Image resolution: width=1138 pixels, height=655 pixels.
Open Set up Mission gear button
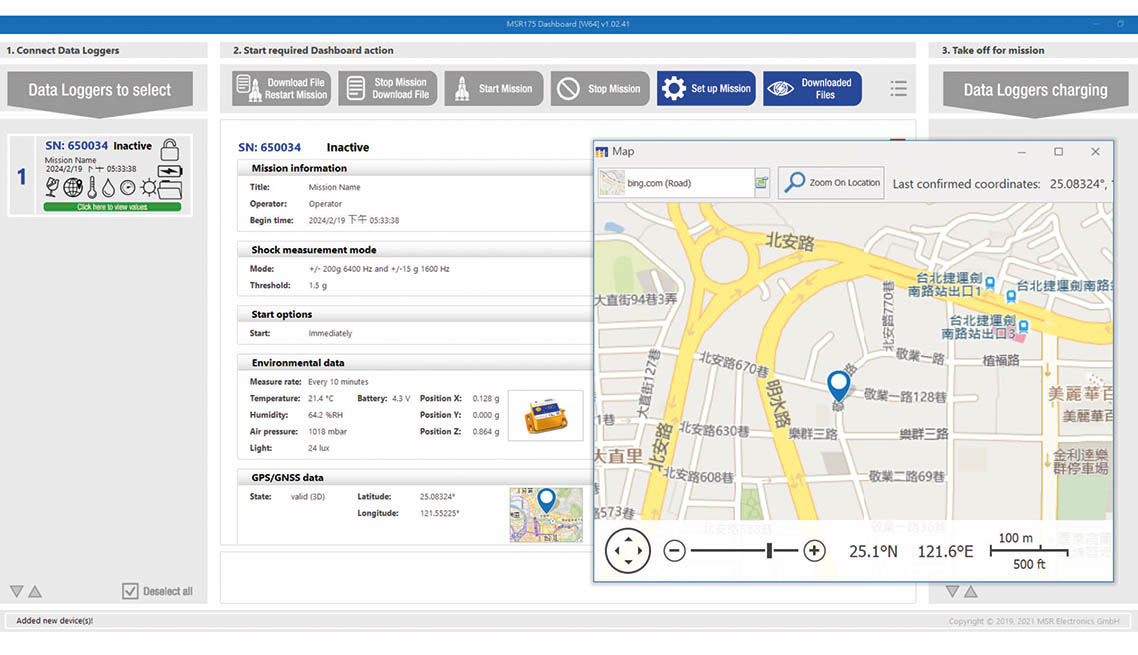pos(706,89)
